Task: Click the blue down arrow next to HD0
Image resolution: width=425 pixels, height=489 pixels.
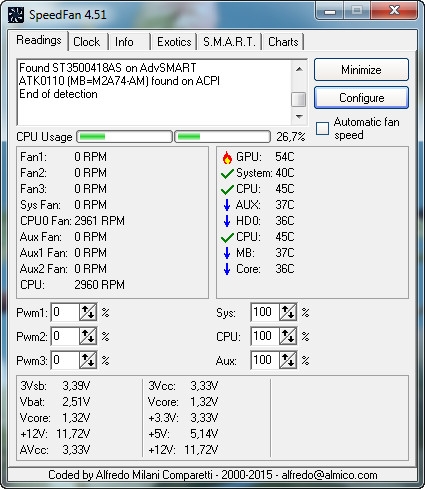Action: click(x=227, y=221)
